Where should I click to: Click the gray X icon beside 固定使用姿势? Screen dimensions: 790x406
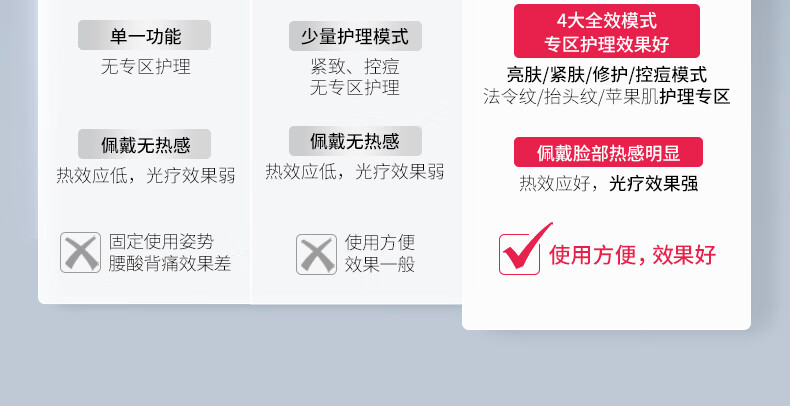[81, 252]
